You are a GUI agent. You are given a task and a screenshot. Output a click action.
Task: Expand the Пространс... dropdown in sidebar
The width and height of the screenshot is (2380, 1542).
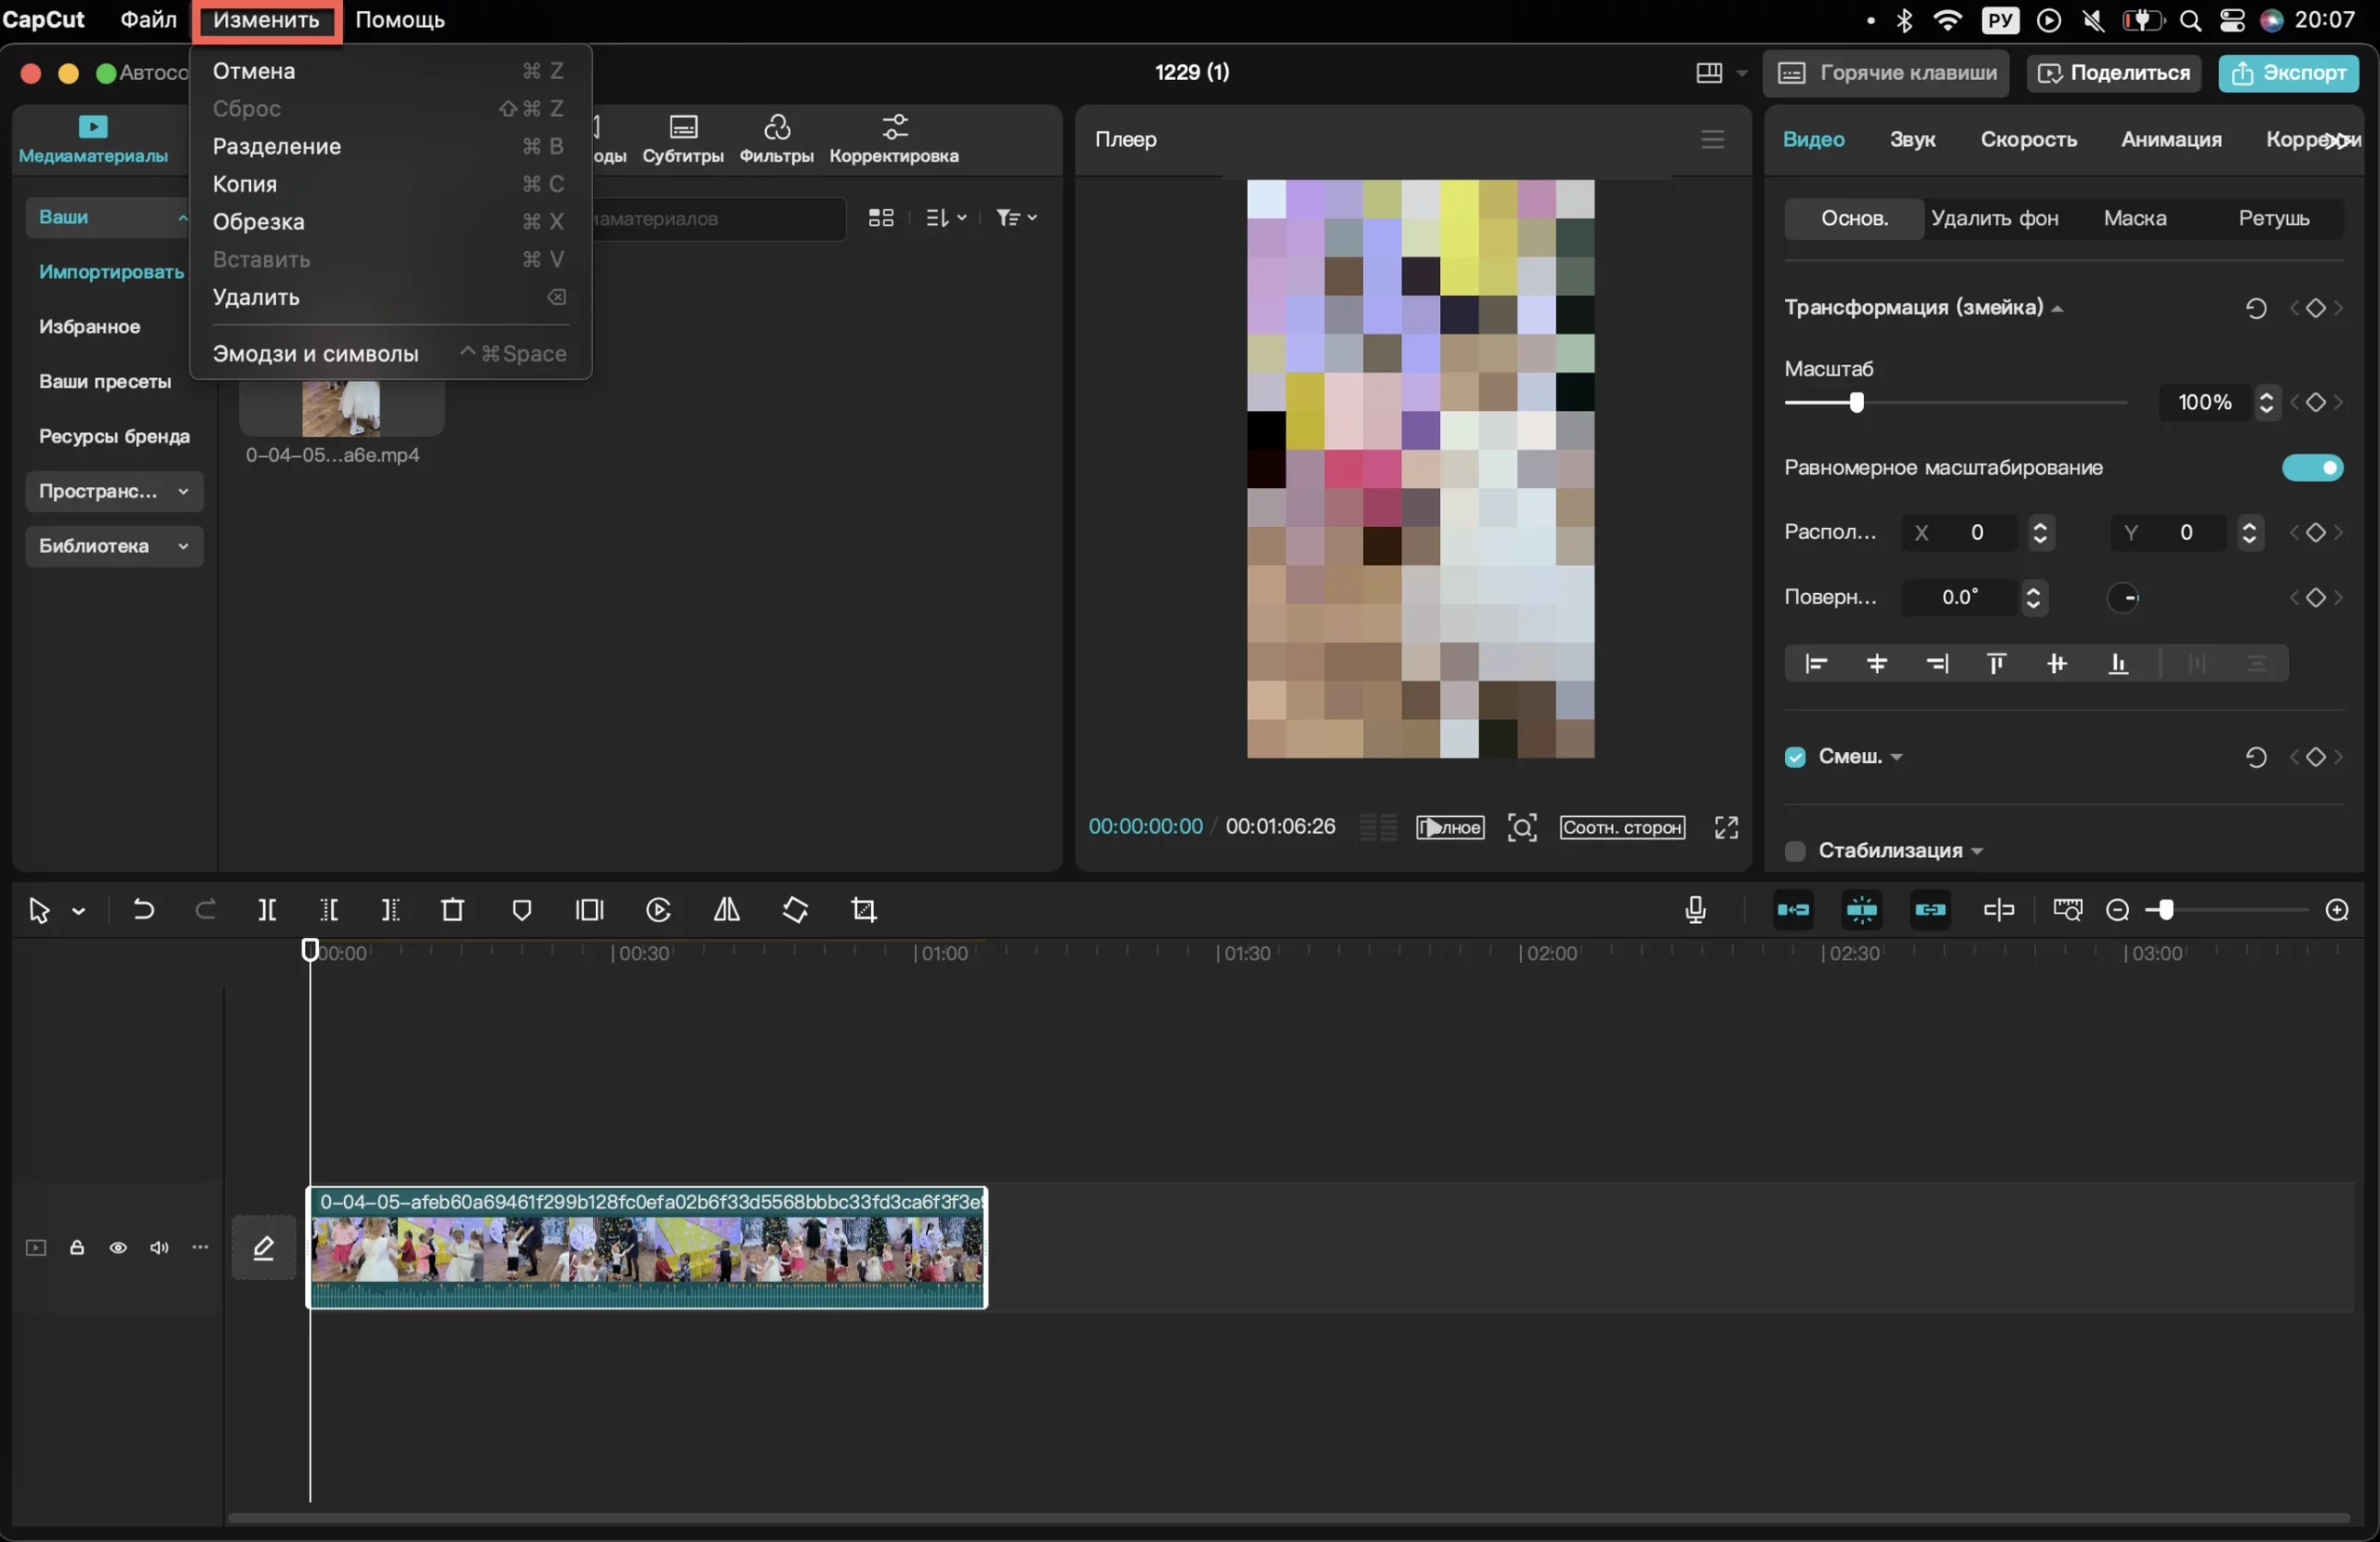pos(114,491)
